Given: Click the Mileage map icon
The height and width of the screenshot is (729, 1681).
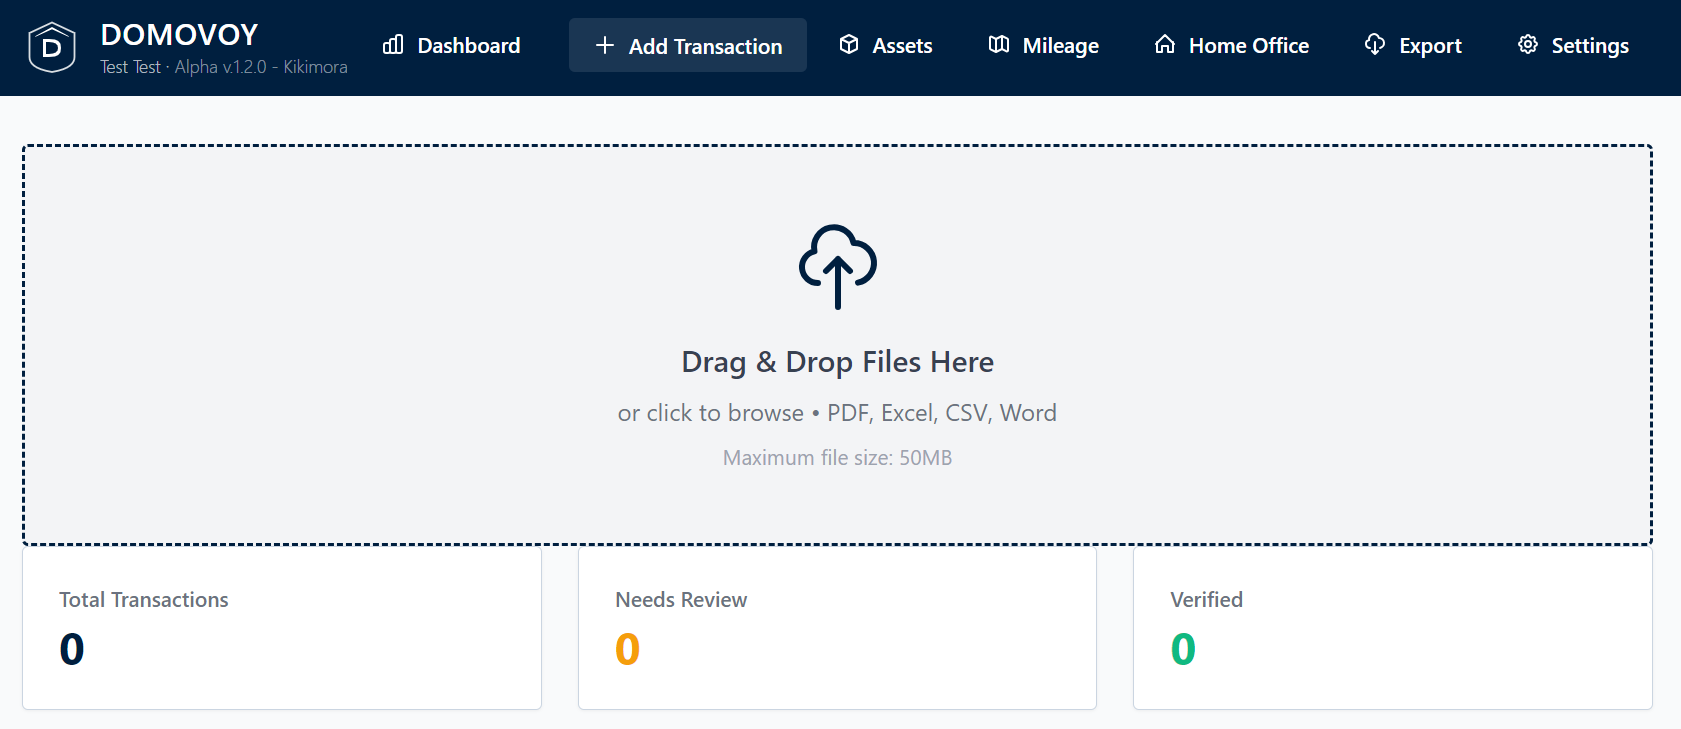Looking at the screenshot, I should (999, 45).
